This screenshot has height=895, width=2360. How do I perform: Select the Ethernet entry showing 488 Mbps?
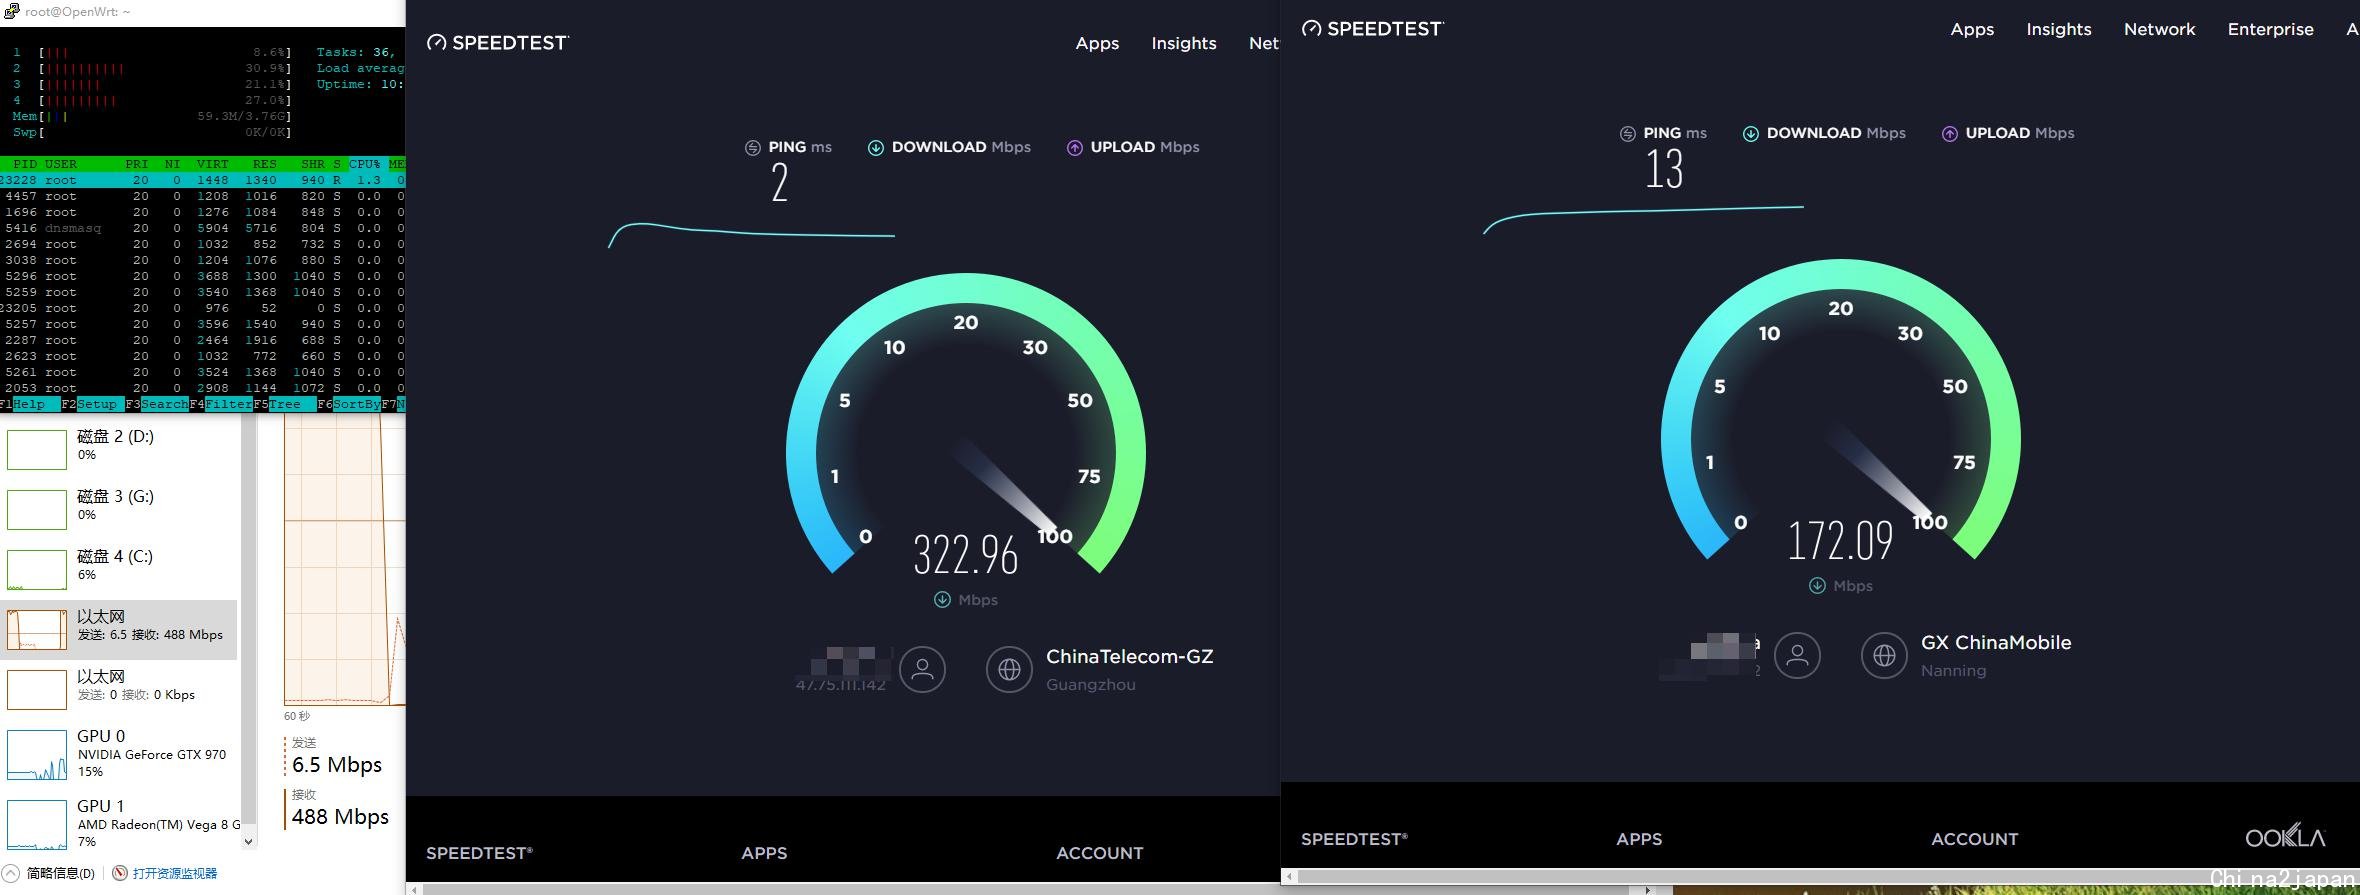[x=120, y=629]
